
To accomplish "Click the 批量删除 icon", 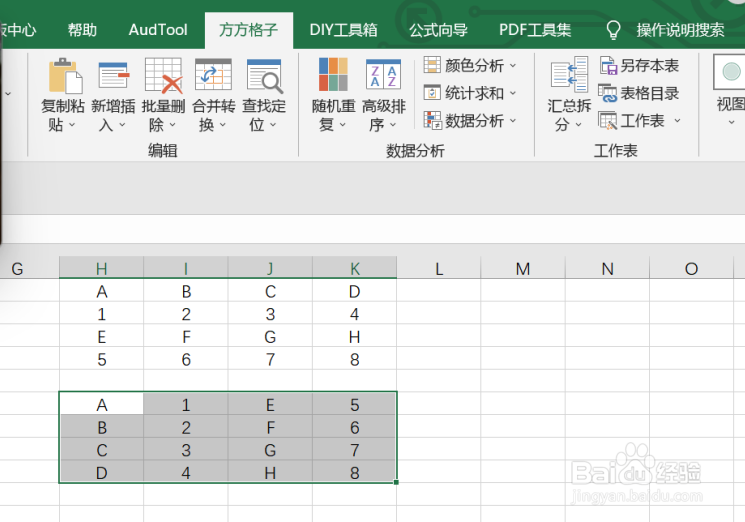I will tap(163, 75).
